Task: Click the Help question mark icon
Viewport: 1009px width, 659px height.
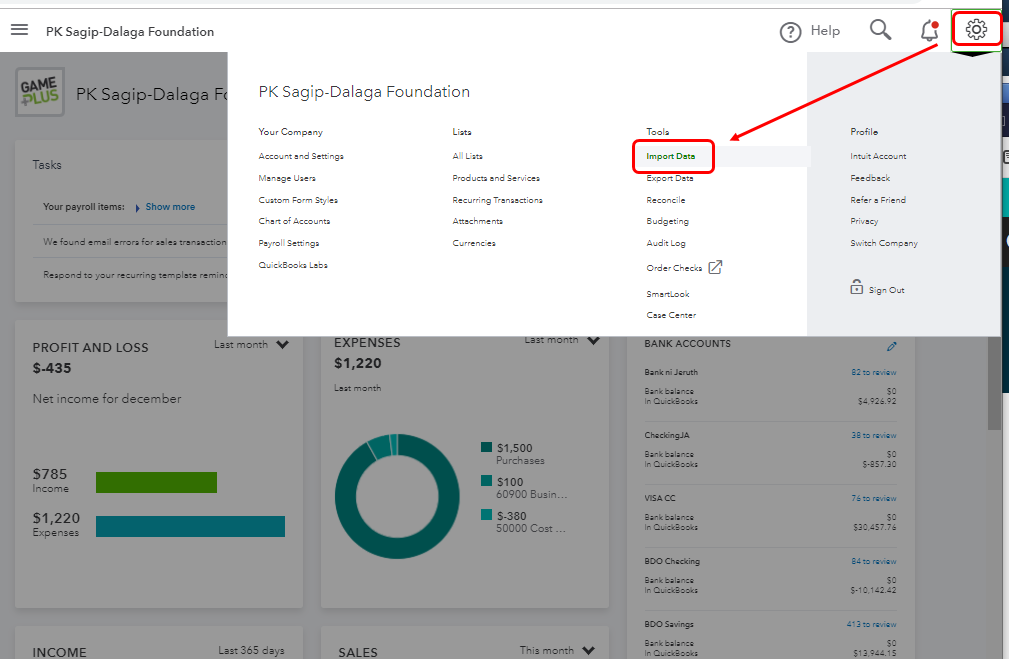Action: point(790,32)
